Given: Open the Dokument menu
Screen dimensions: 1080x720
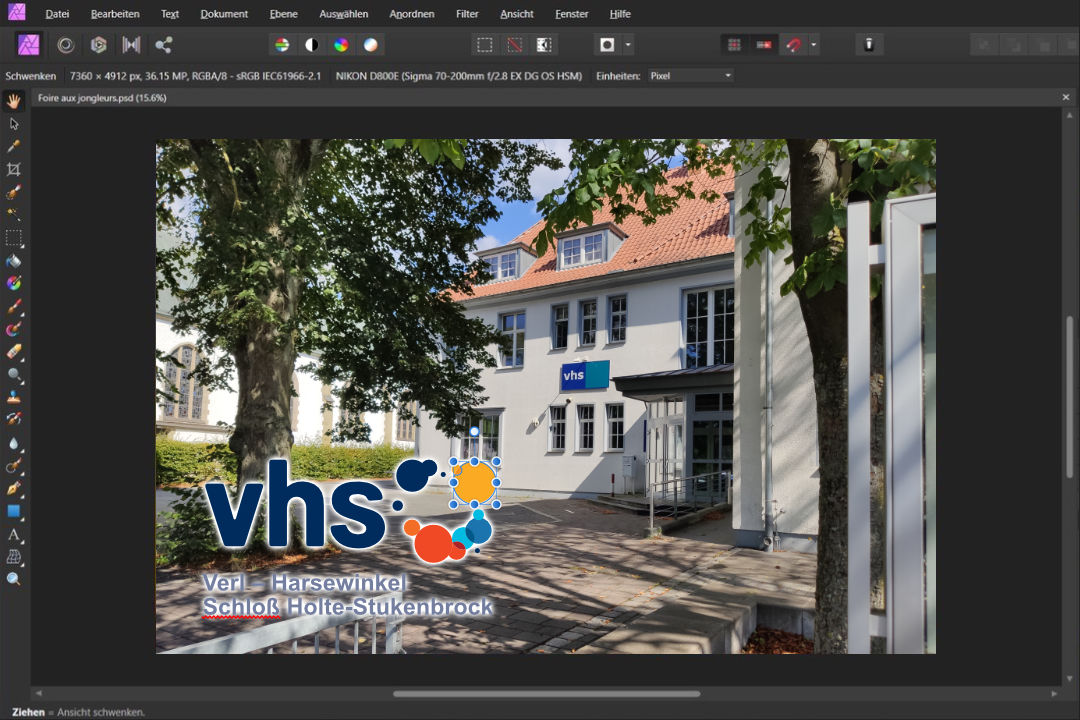Looking at the screenshot, I should 224,14.
